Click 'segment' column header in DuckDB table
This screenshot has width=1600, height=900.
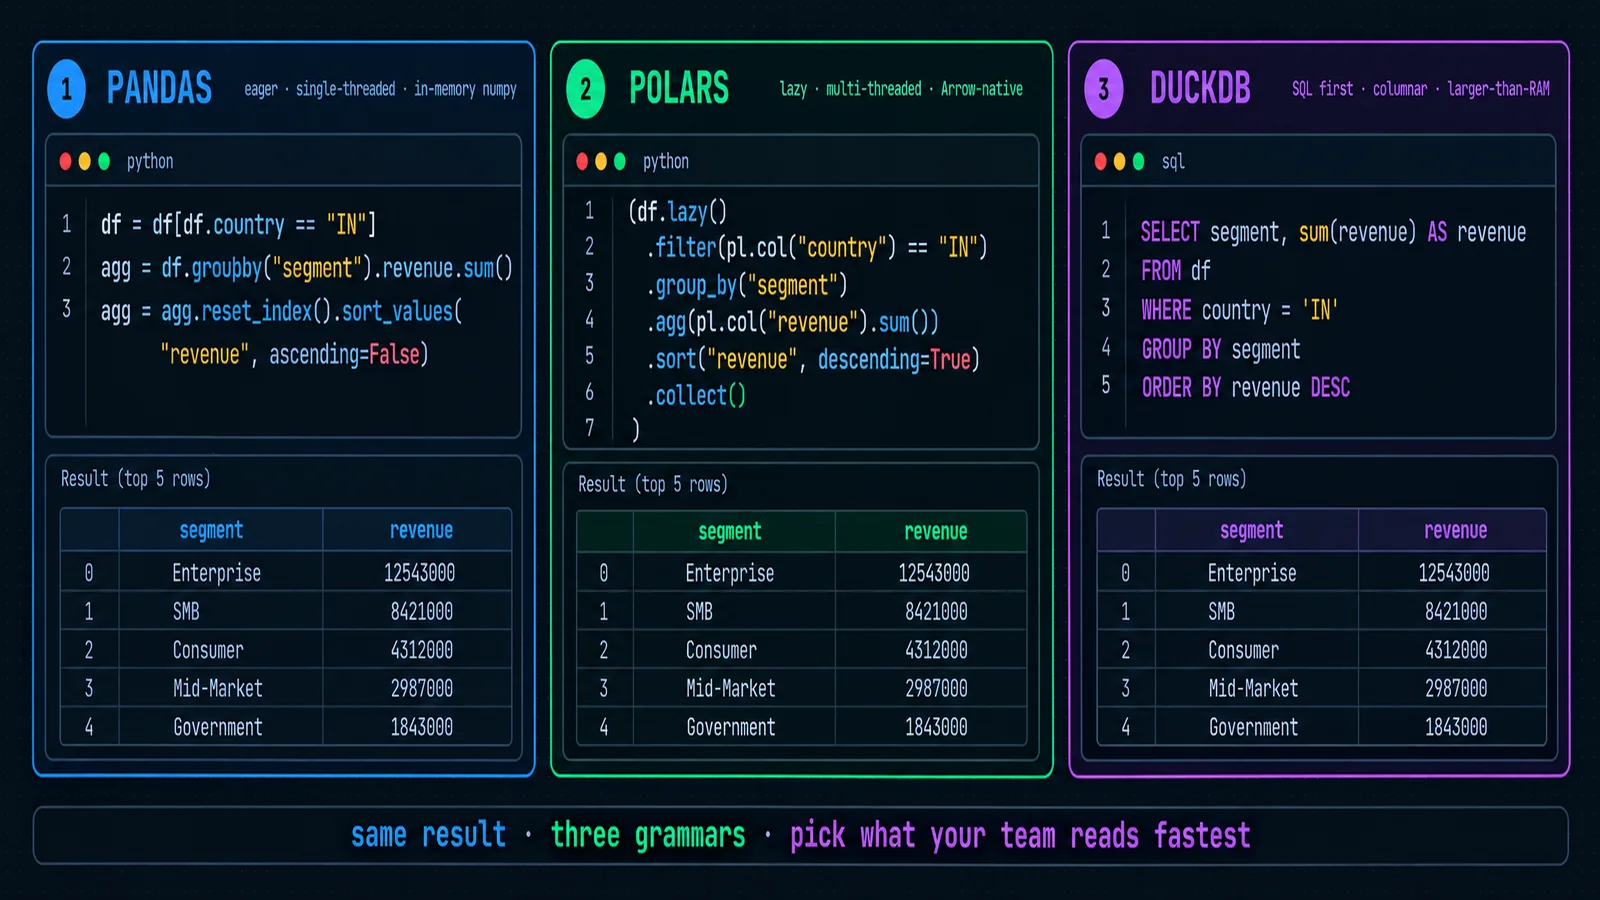tap(1252, 530)
